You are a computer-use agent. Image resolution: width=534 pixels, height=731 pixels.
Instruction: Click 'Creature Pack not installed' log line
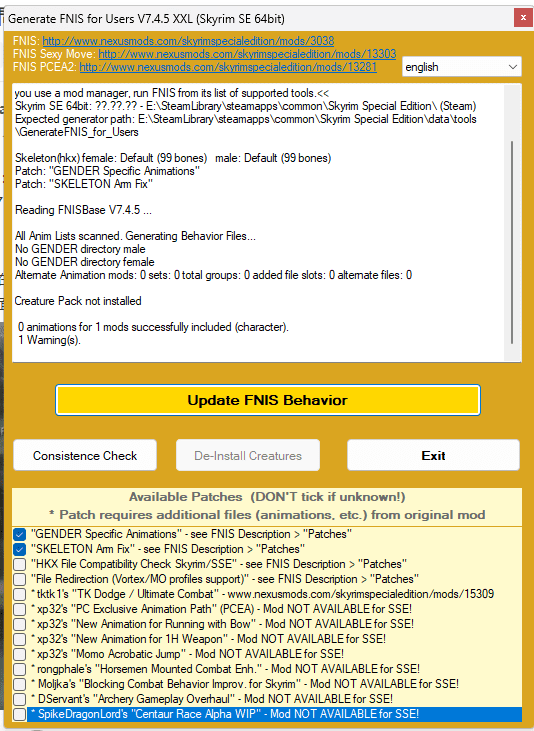[x=78, y=301]
